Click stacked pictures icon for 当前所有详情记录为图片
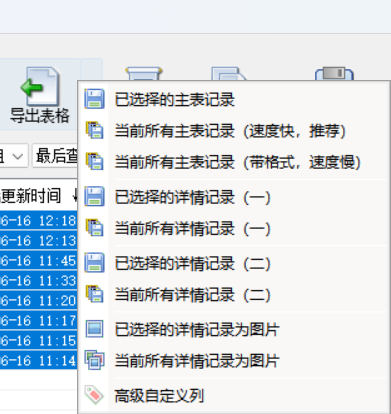The image size is (391, 414). (94, 360)
